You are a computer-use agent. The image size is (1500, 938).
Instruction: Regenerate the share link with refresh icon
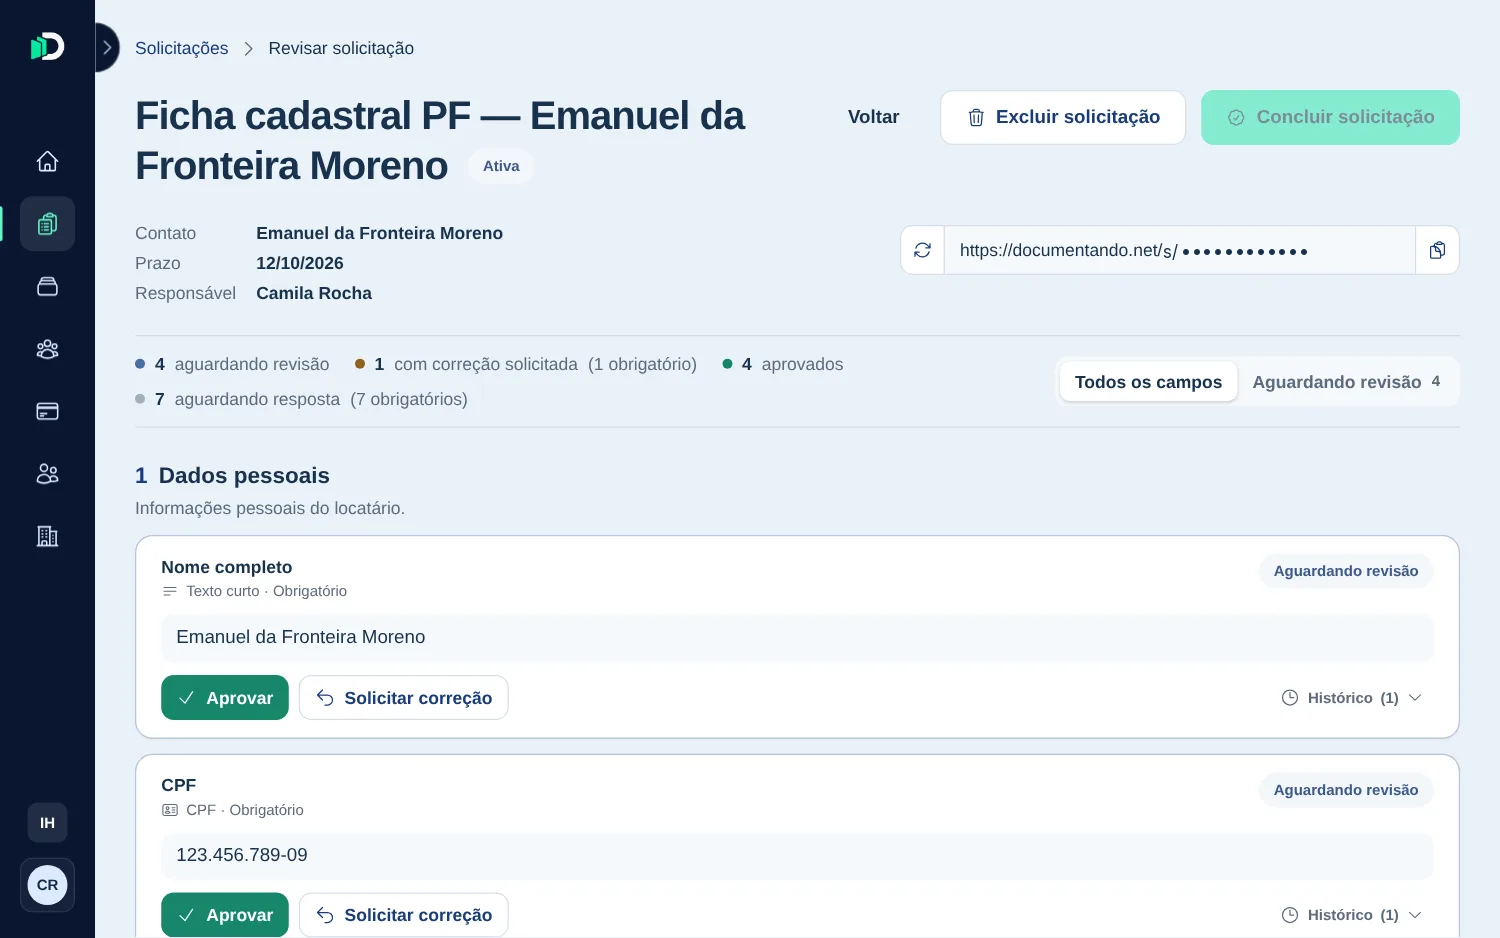[x=922, y=250]
